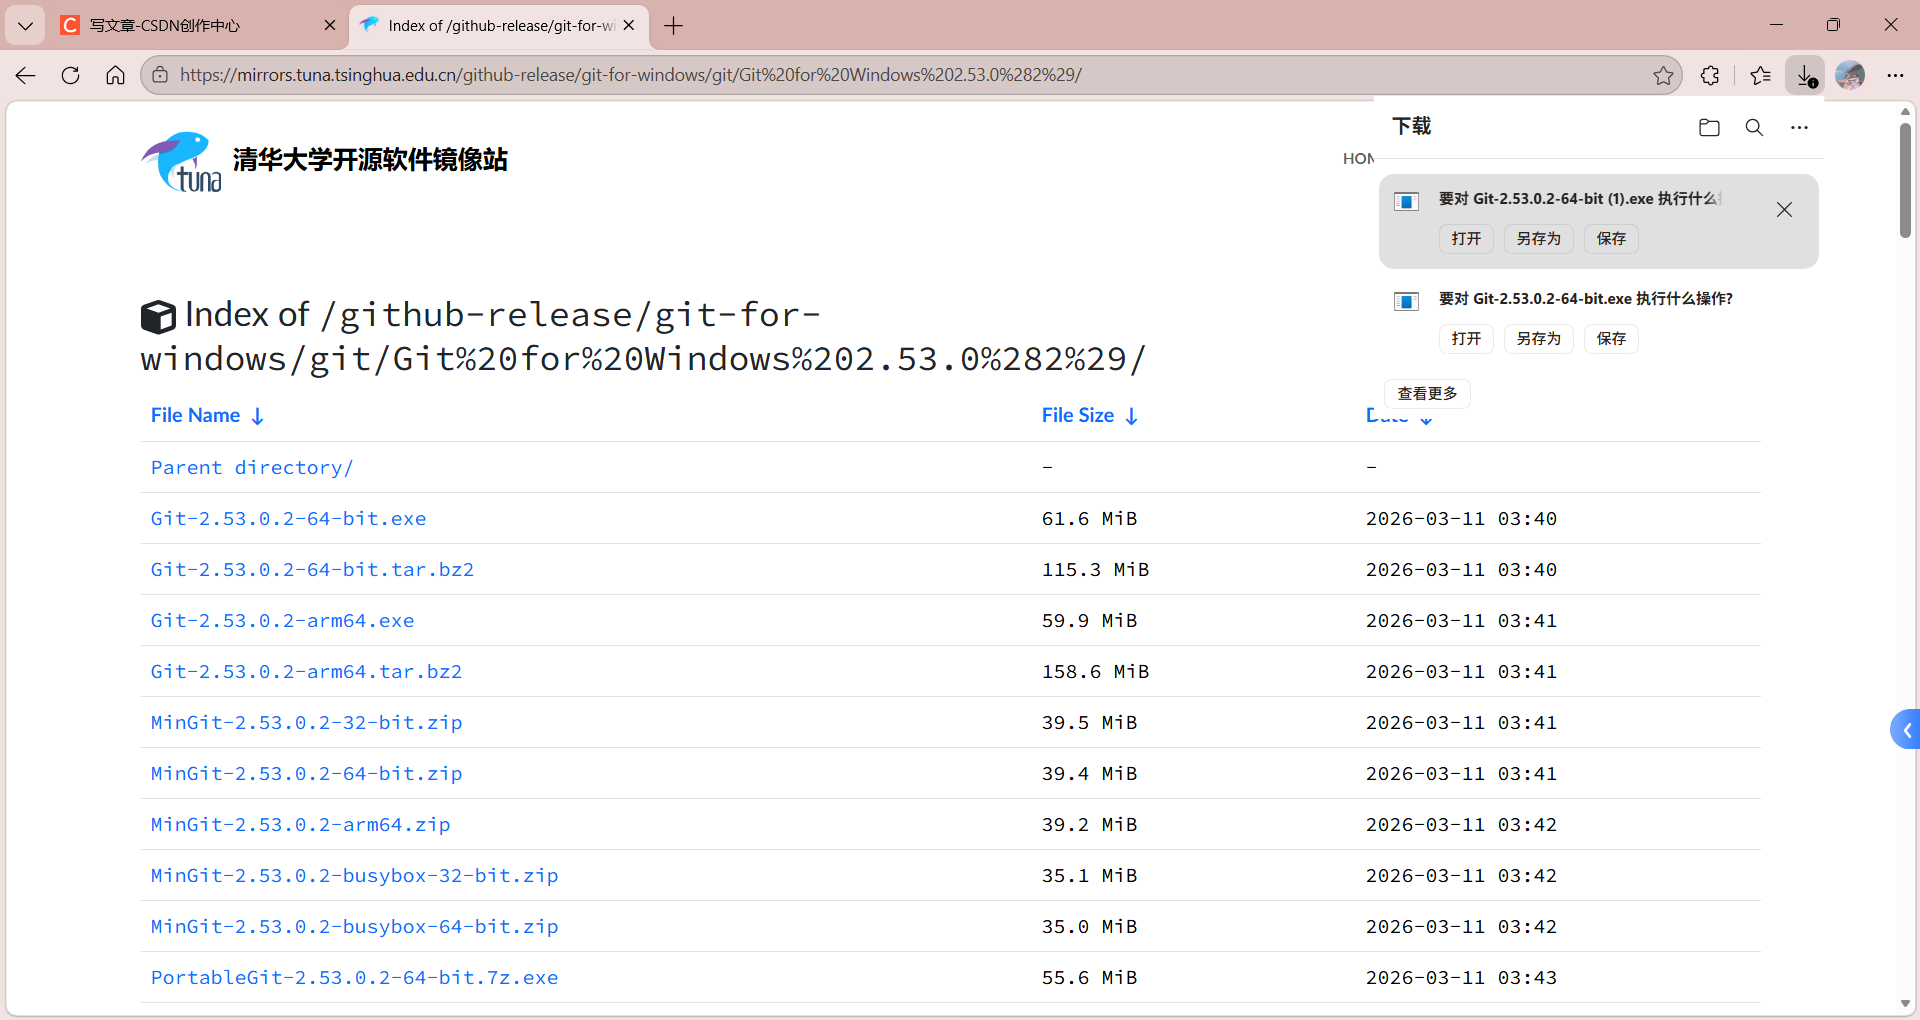Open the Parent directory link
Screen dimensions: 1920x1020
(x=251, y=467)
